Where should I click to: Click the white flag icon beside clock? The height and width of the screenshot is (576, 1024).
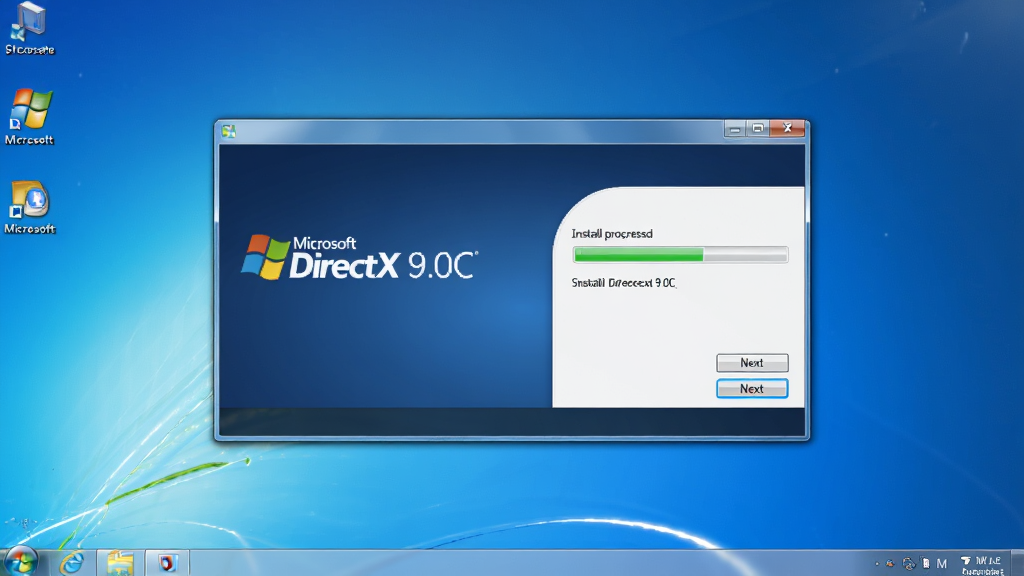click(966, 561)
